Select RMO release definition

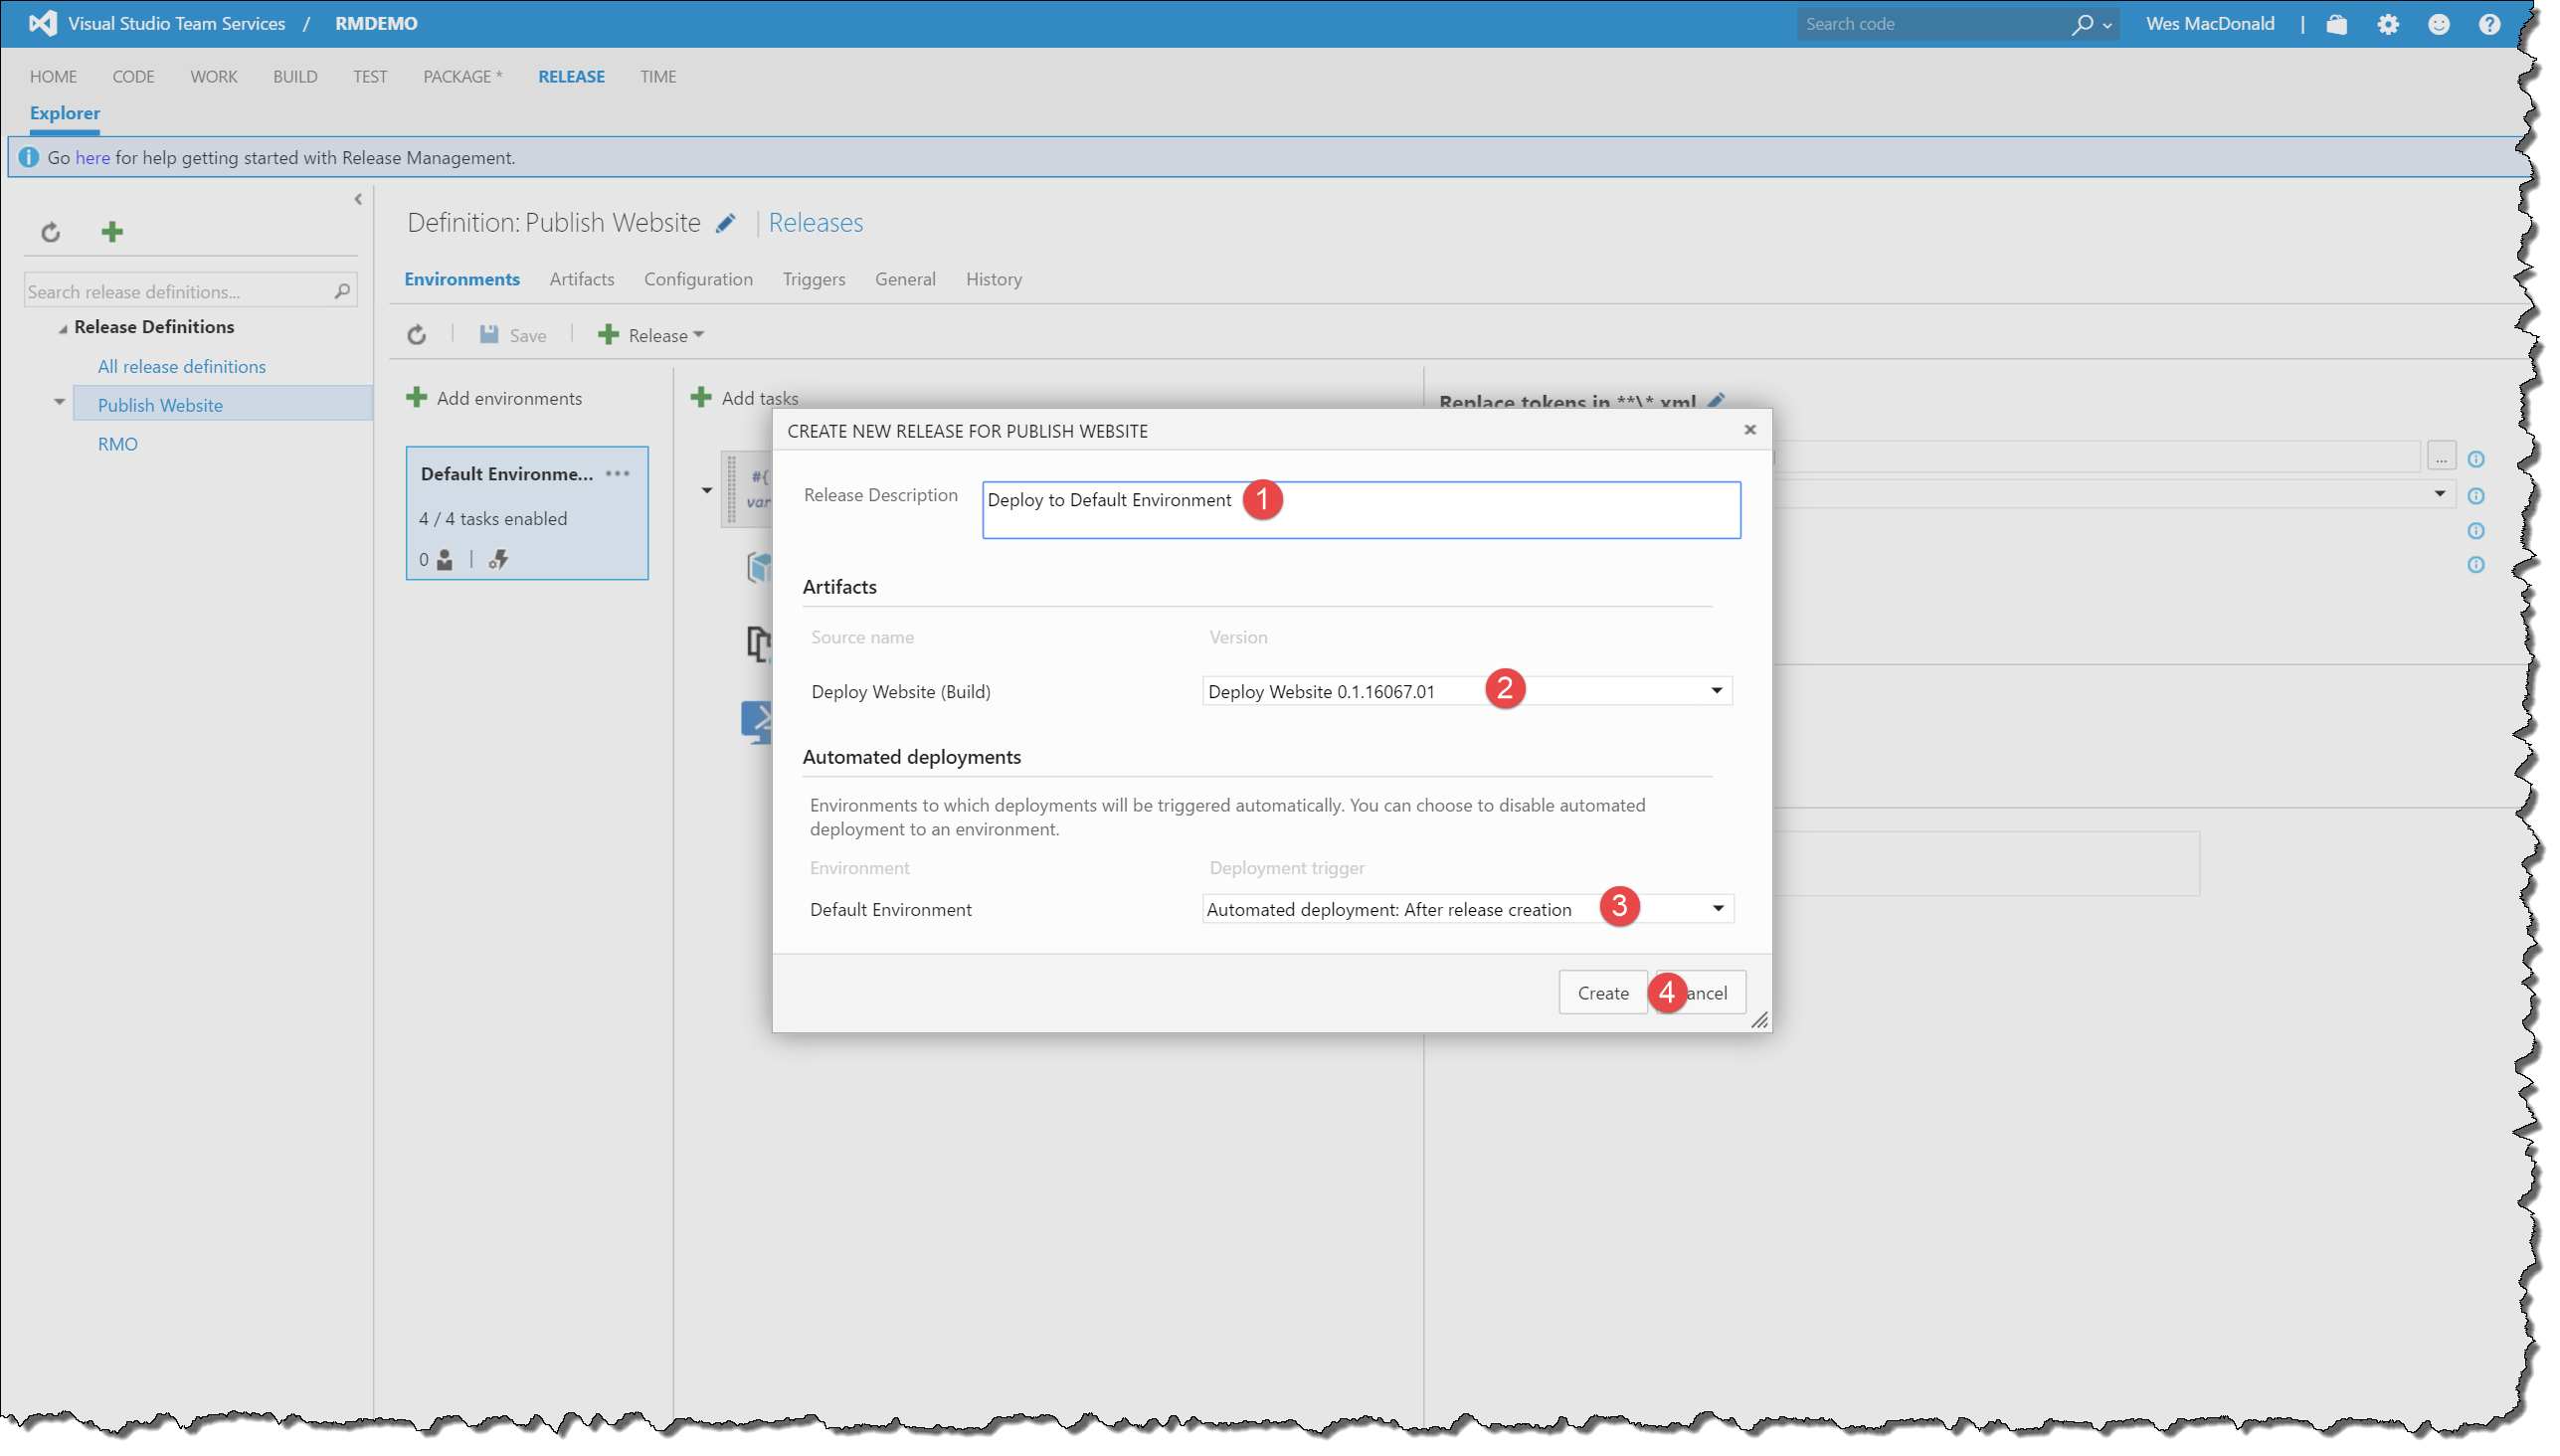118,444
